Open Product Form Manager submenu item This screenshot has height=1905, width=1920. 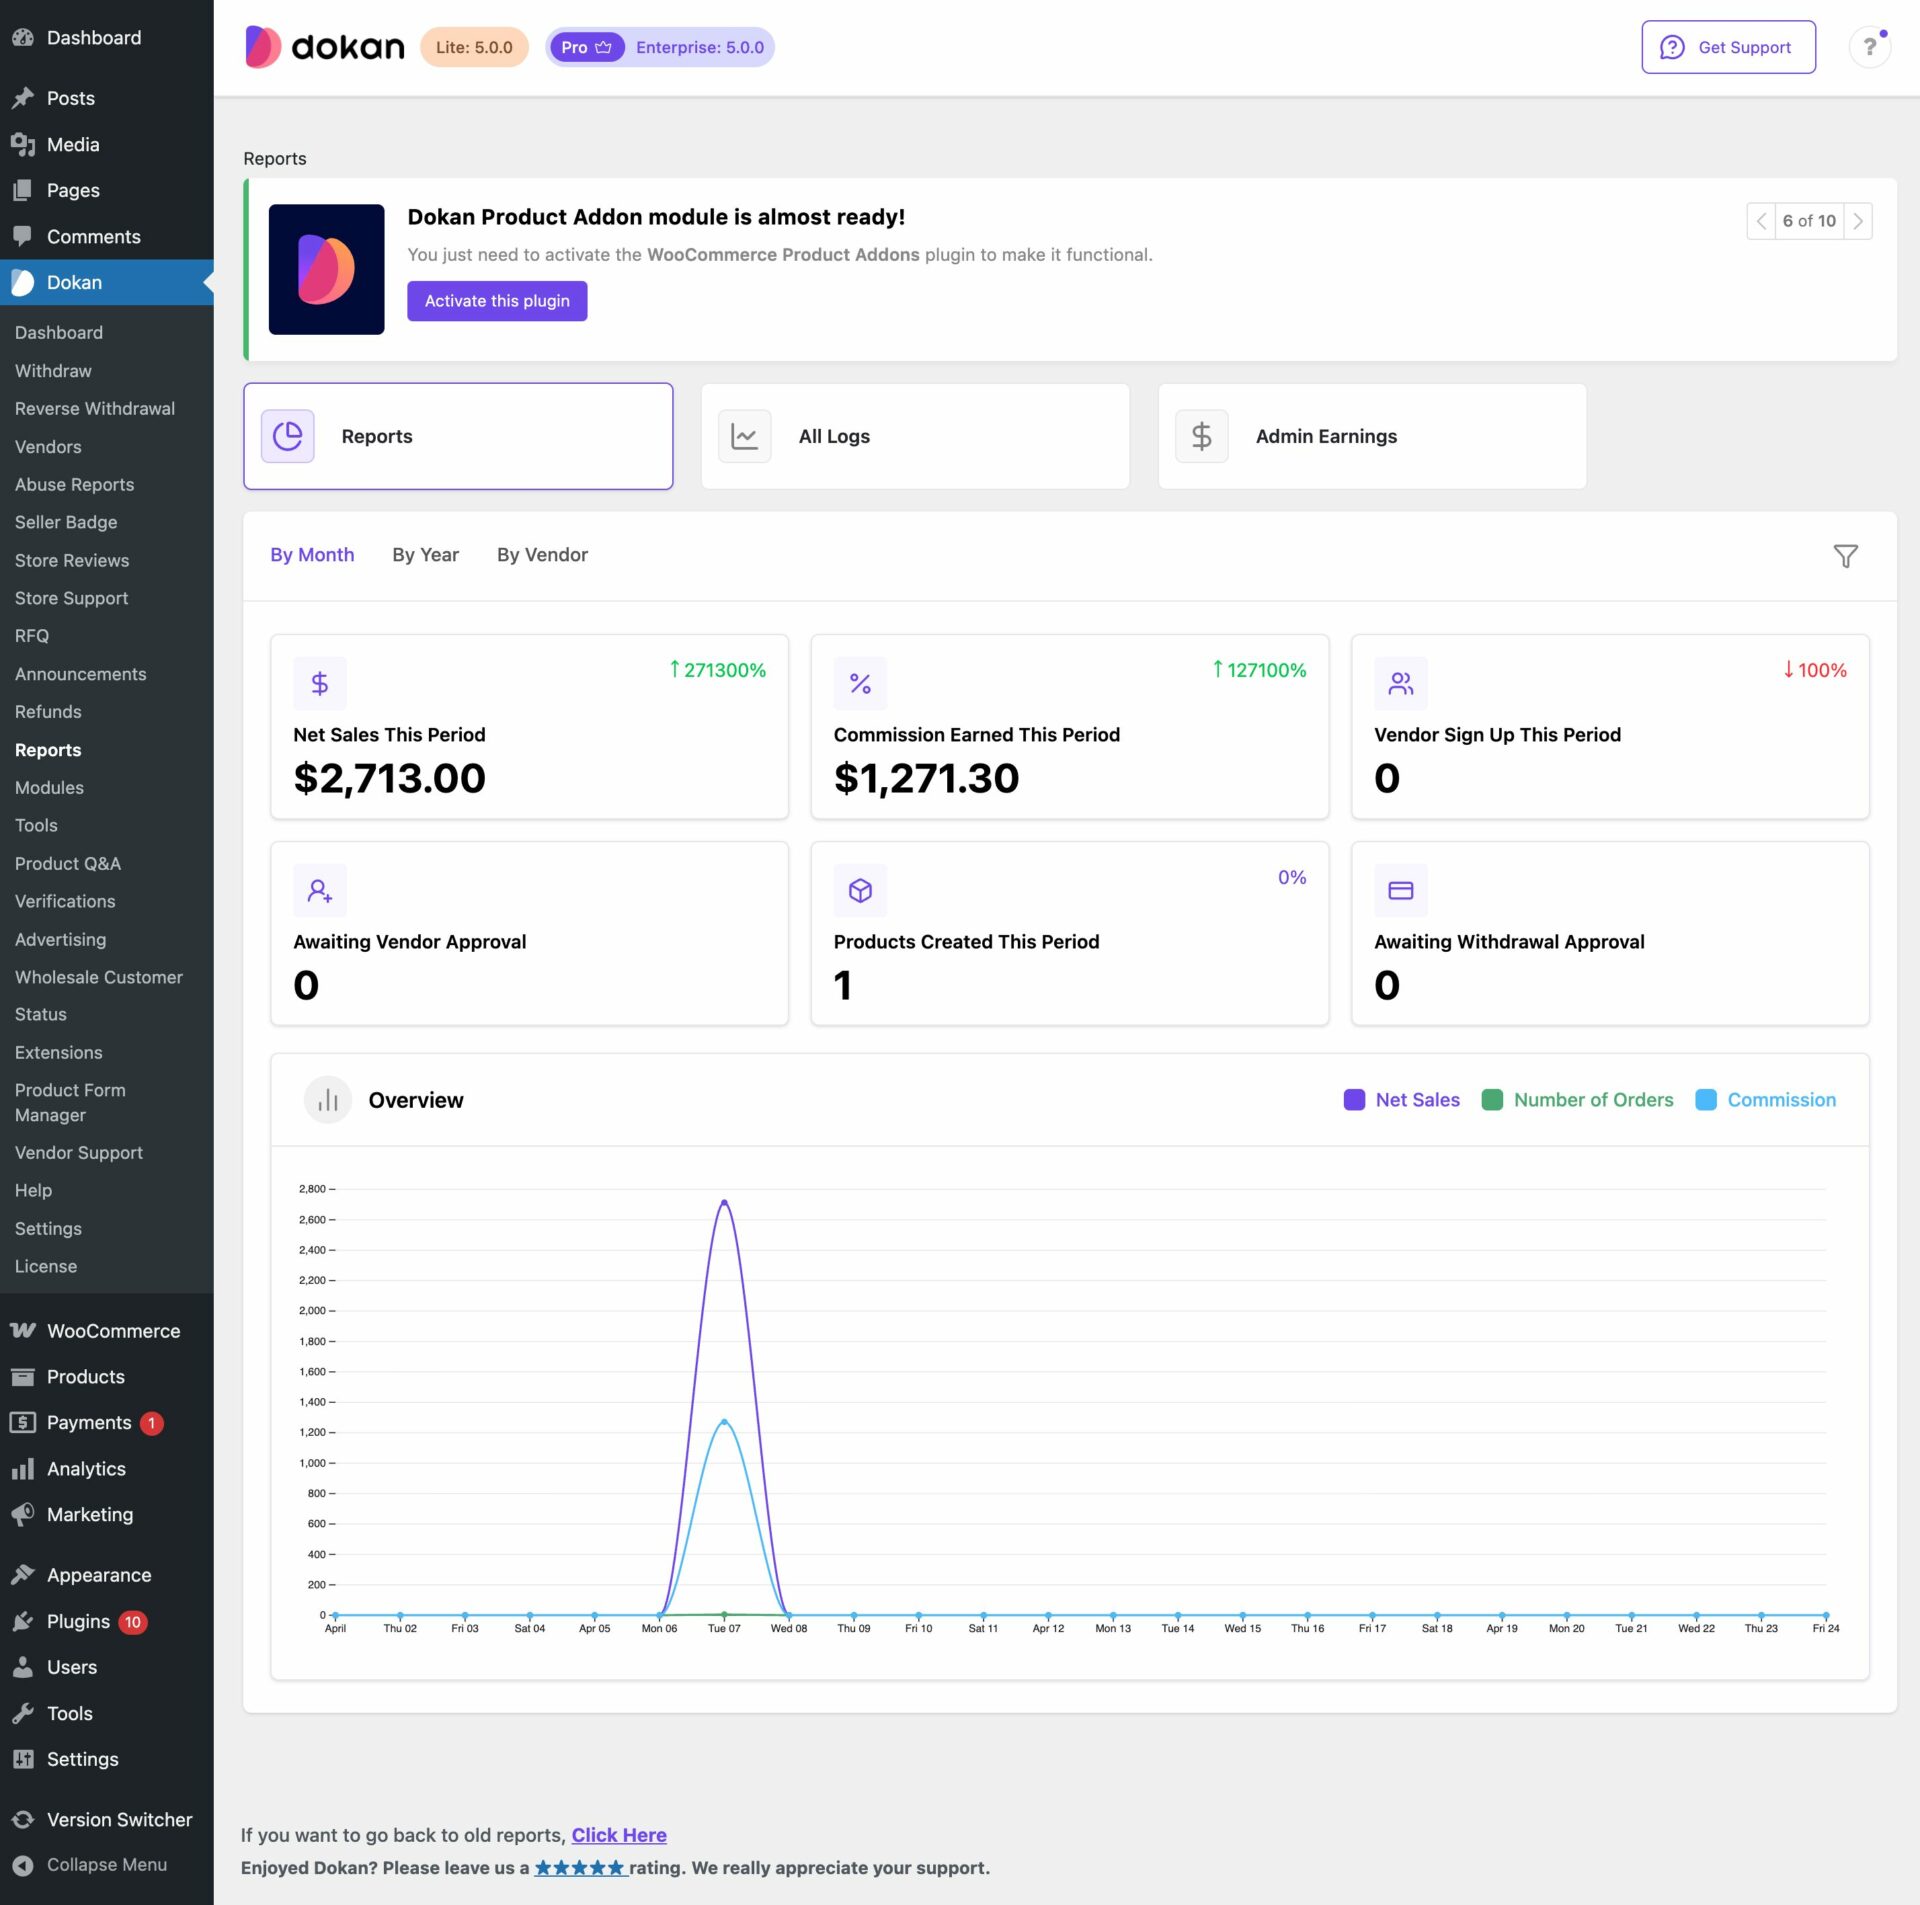(70, 1102)
